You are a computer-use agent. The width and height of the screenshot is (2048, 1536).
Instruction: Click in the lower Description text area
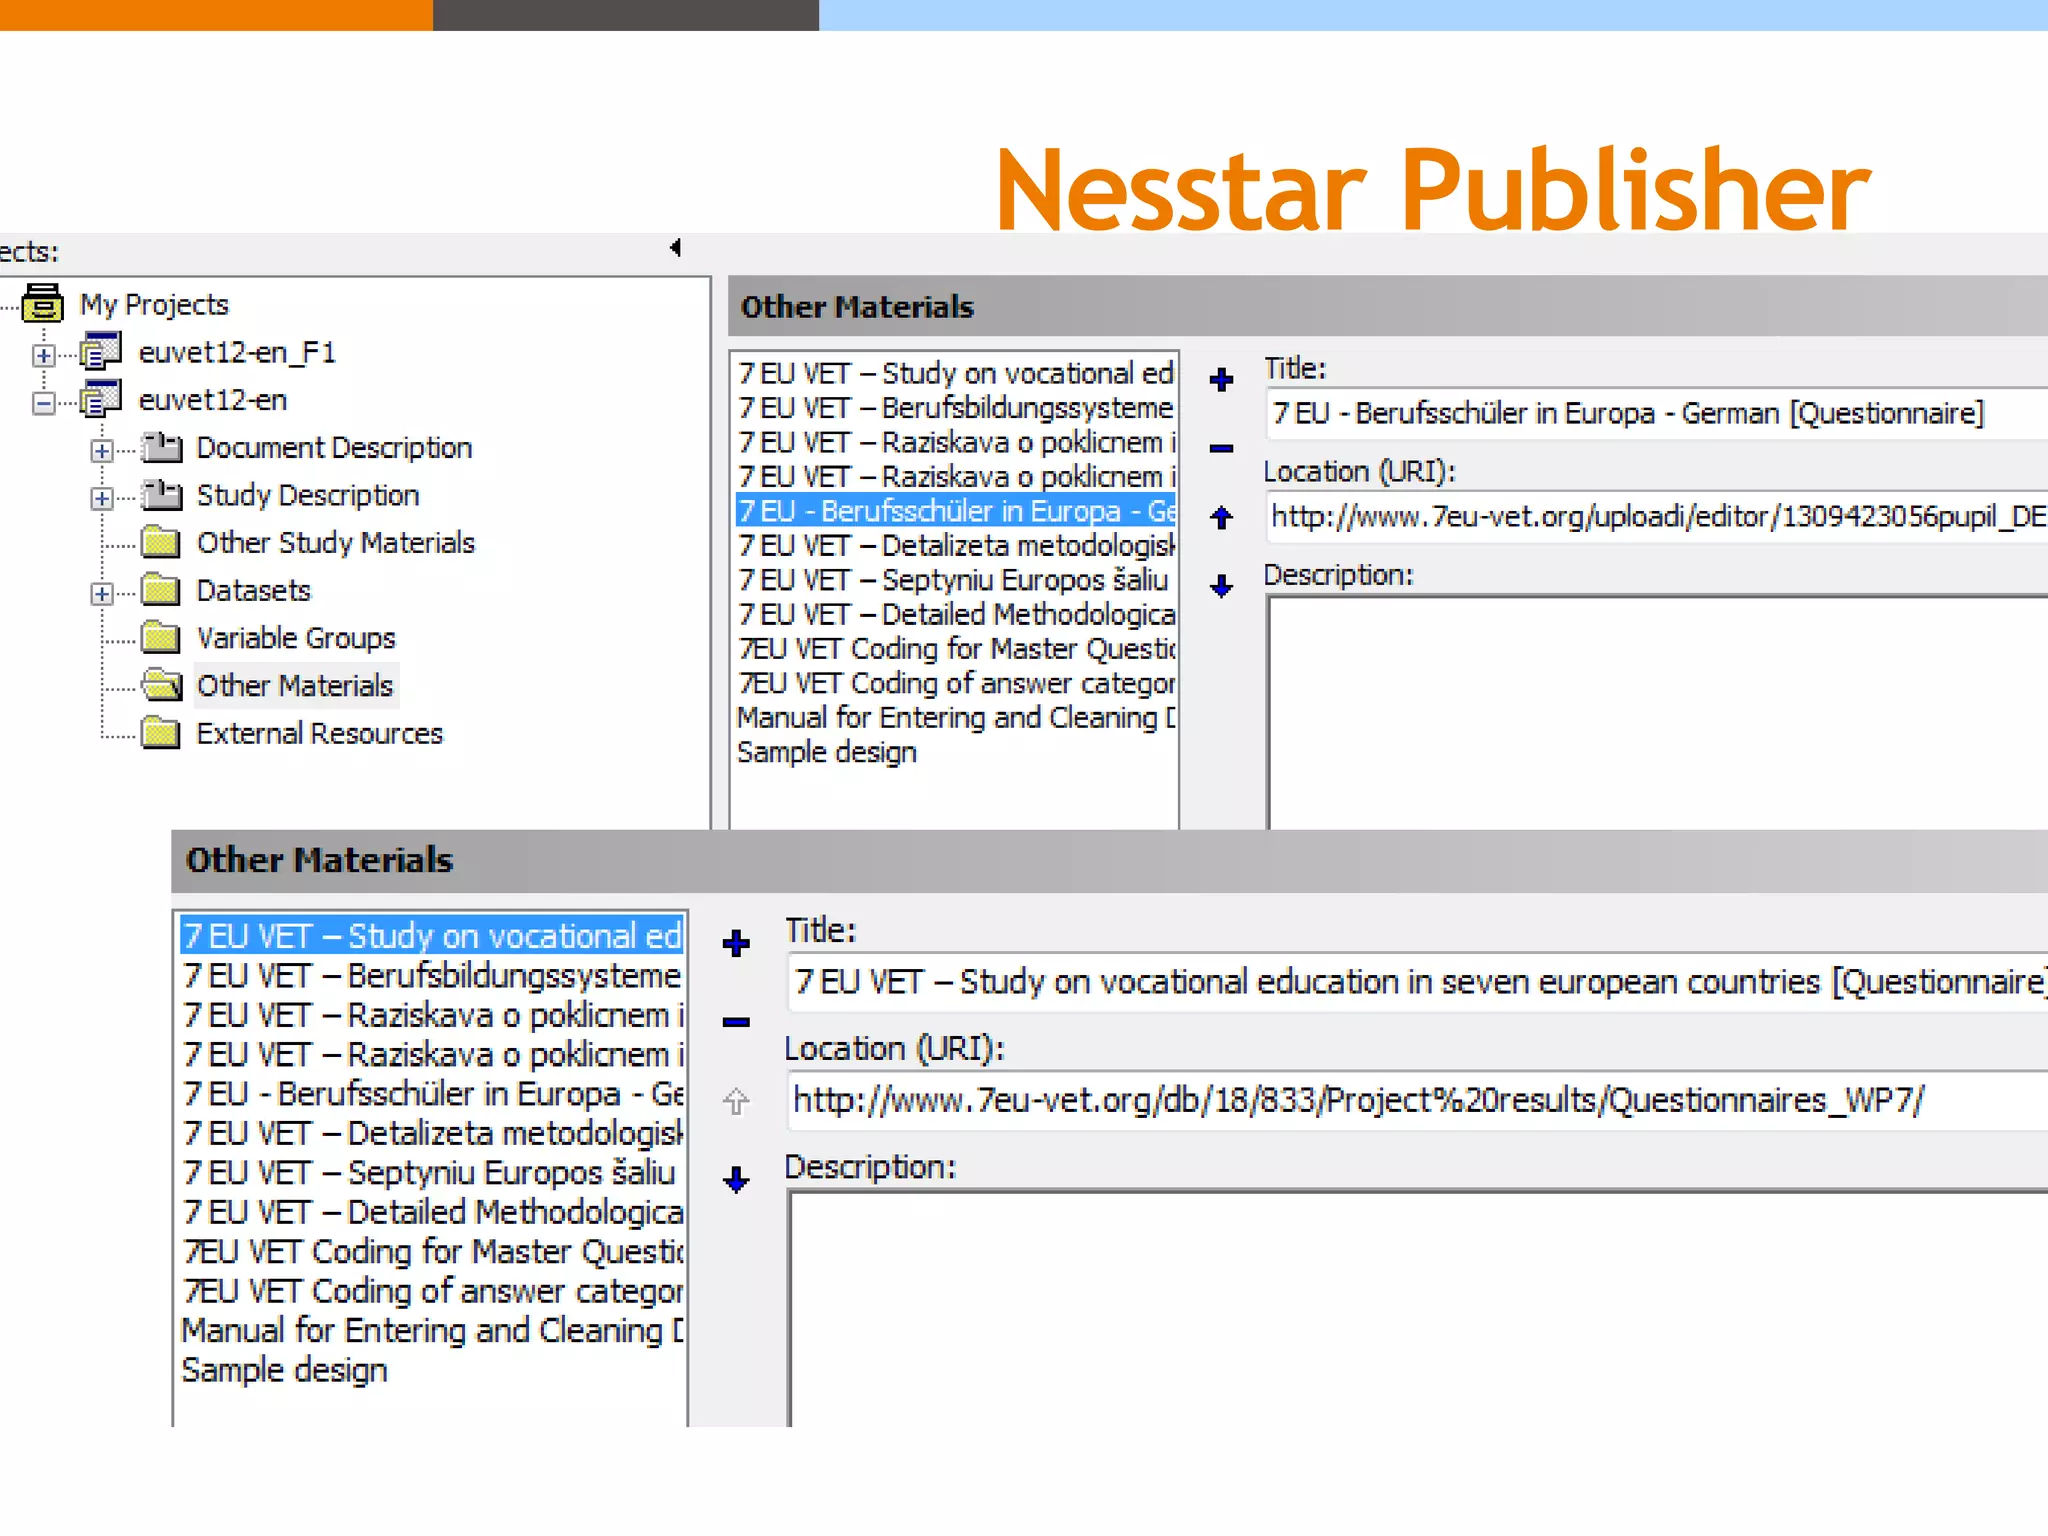point(1418,1308)
